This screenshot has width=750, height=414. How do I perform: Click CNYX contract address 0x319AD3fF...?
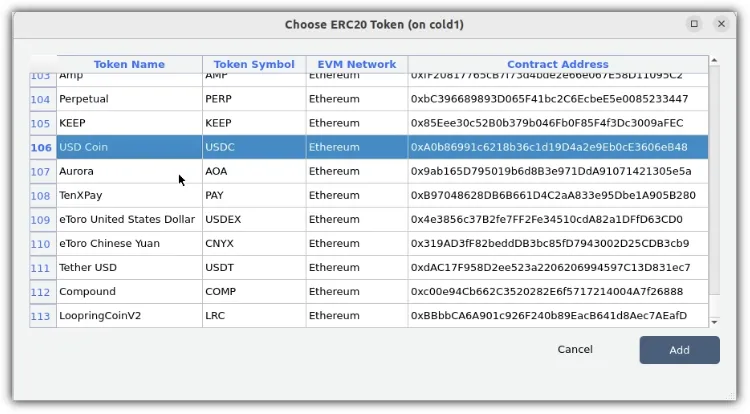tap(558, 243)
